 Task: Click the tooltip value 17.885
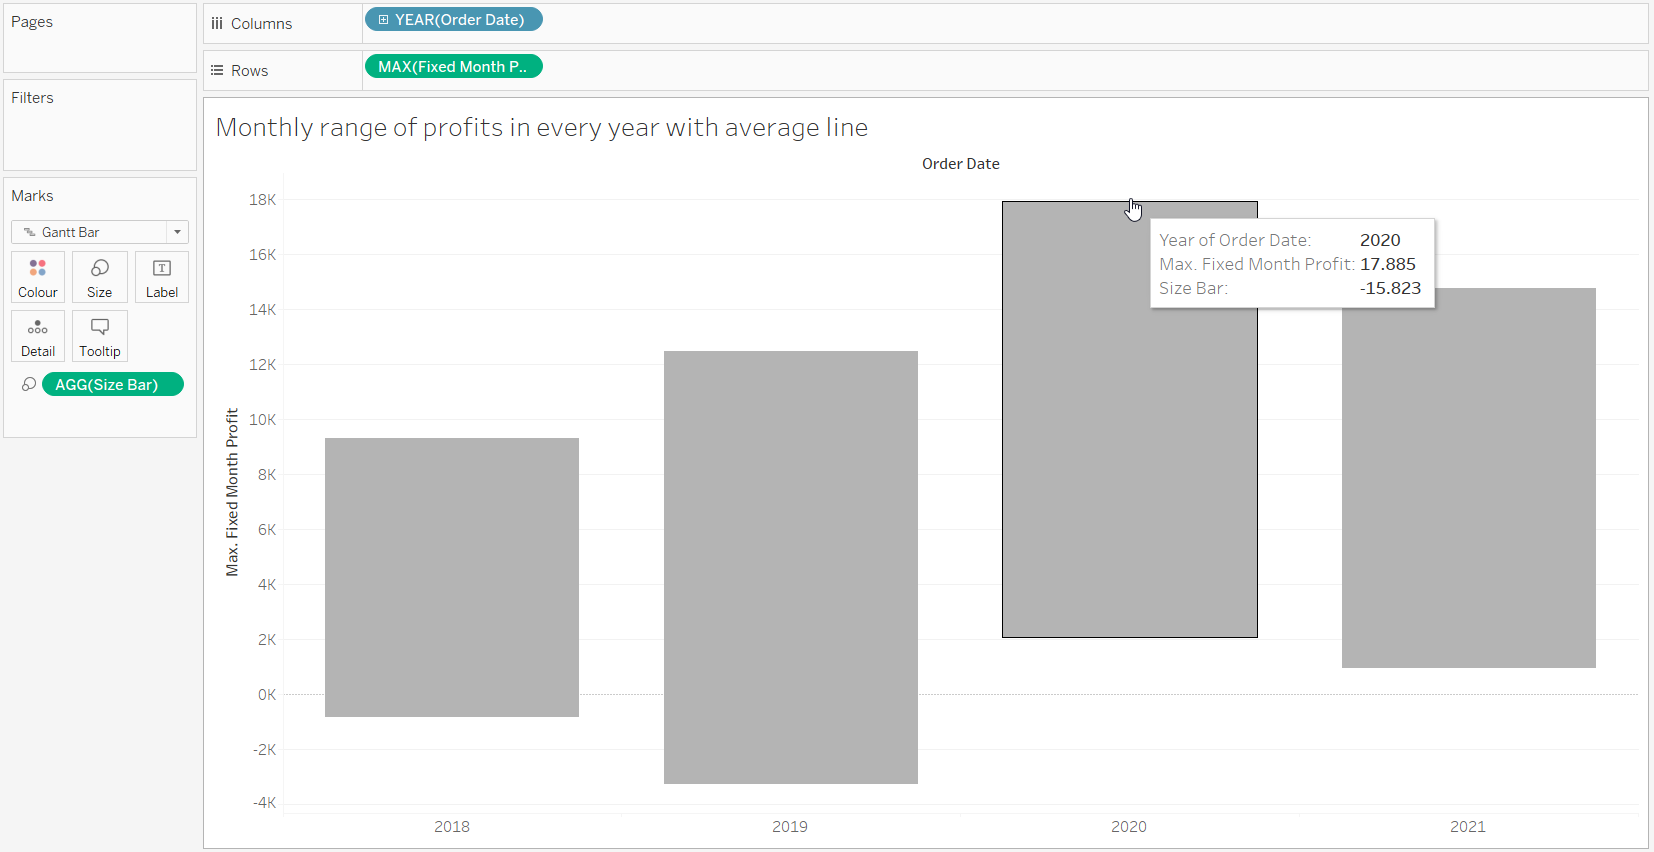[x=1388, y=264]
